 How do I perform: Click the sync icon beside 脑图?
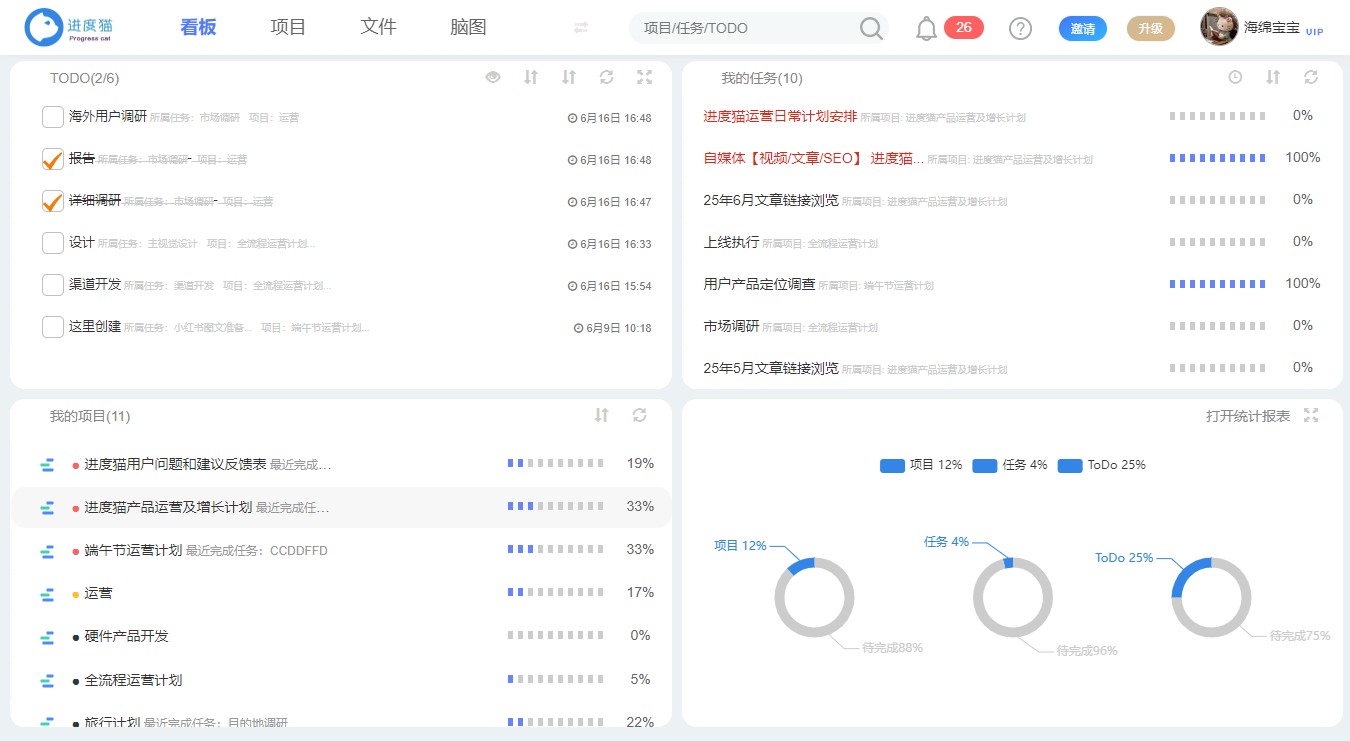point(581,28)
